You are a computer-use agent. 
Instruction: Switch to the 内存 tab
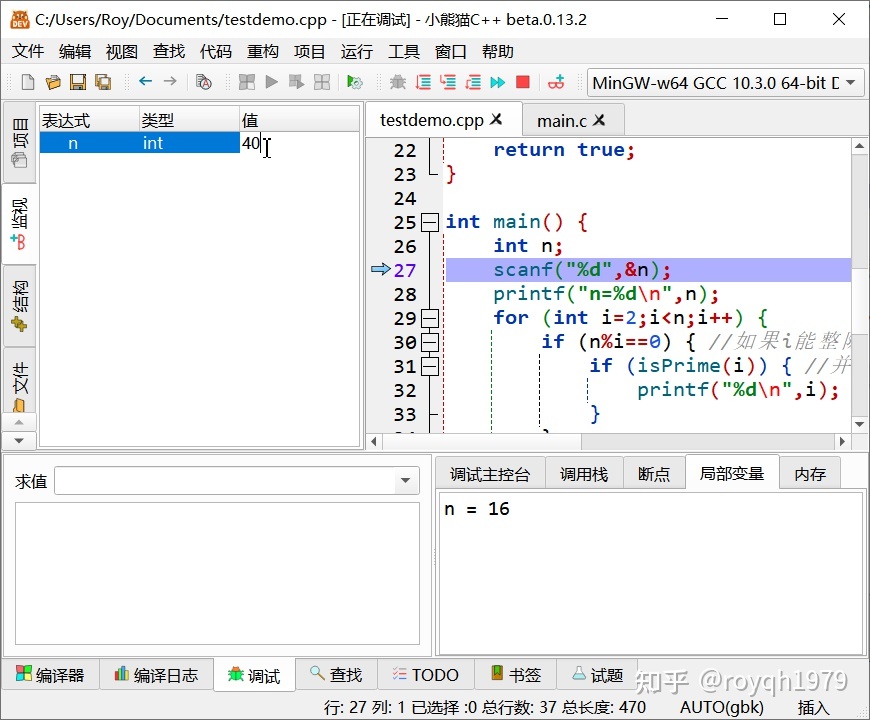810,474
